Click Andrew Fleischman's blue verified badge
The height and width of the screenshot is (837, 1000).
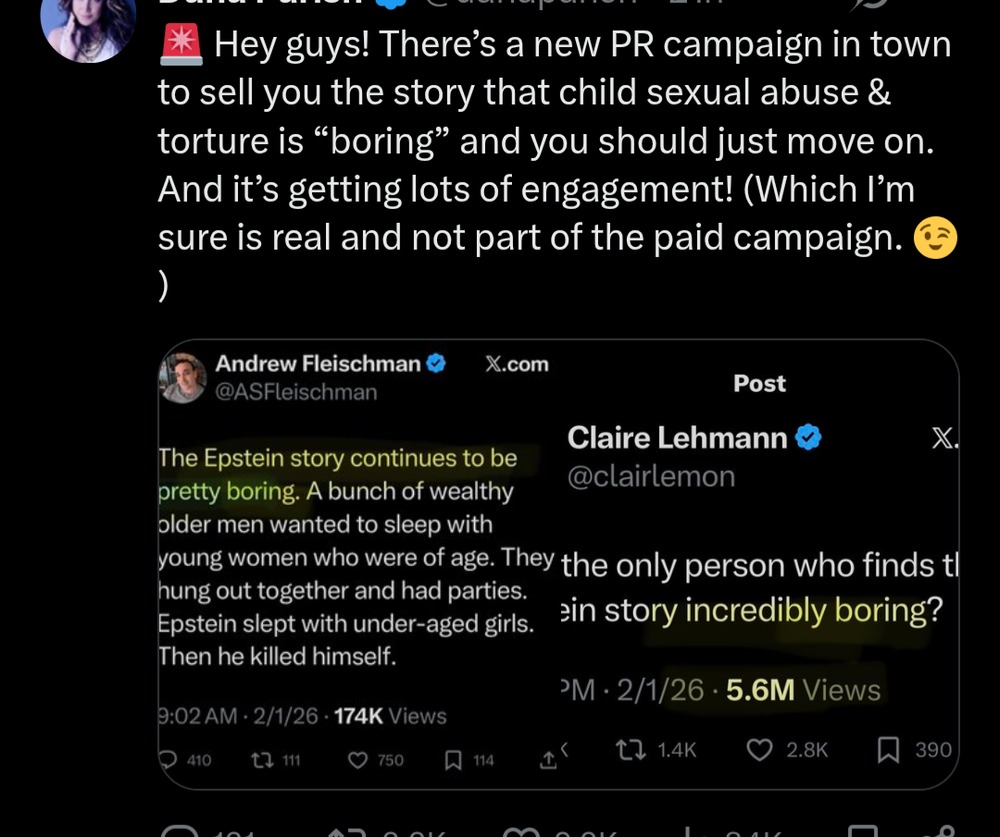pos(436,364)
